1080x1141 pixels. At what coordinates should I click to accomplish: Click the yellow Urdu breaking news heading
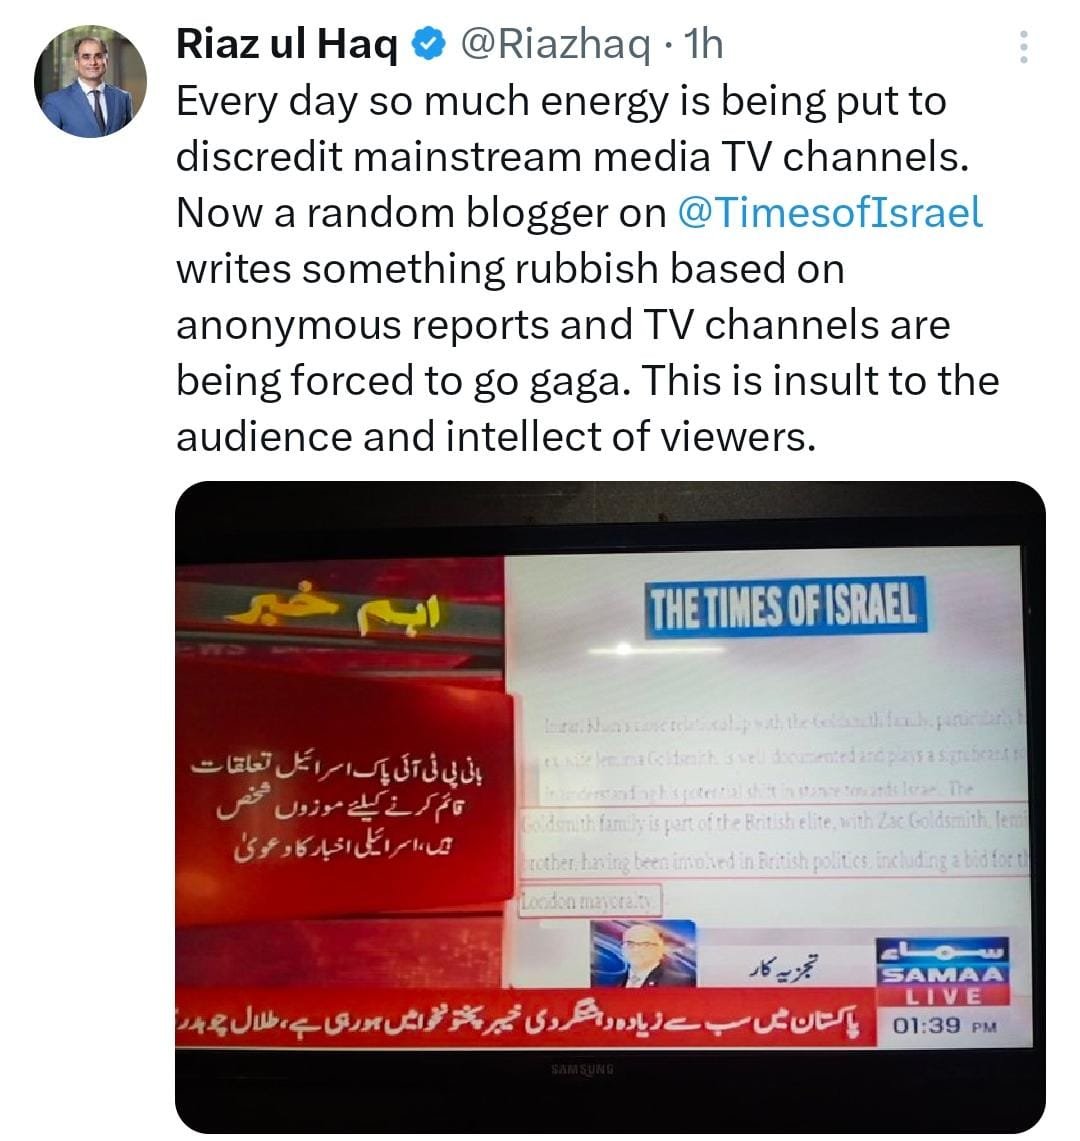coord(334,607)
